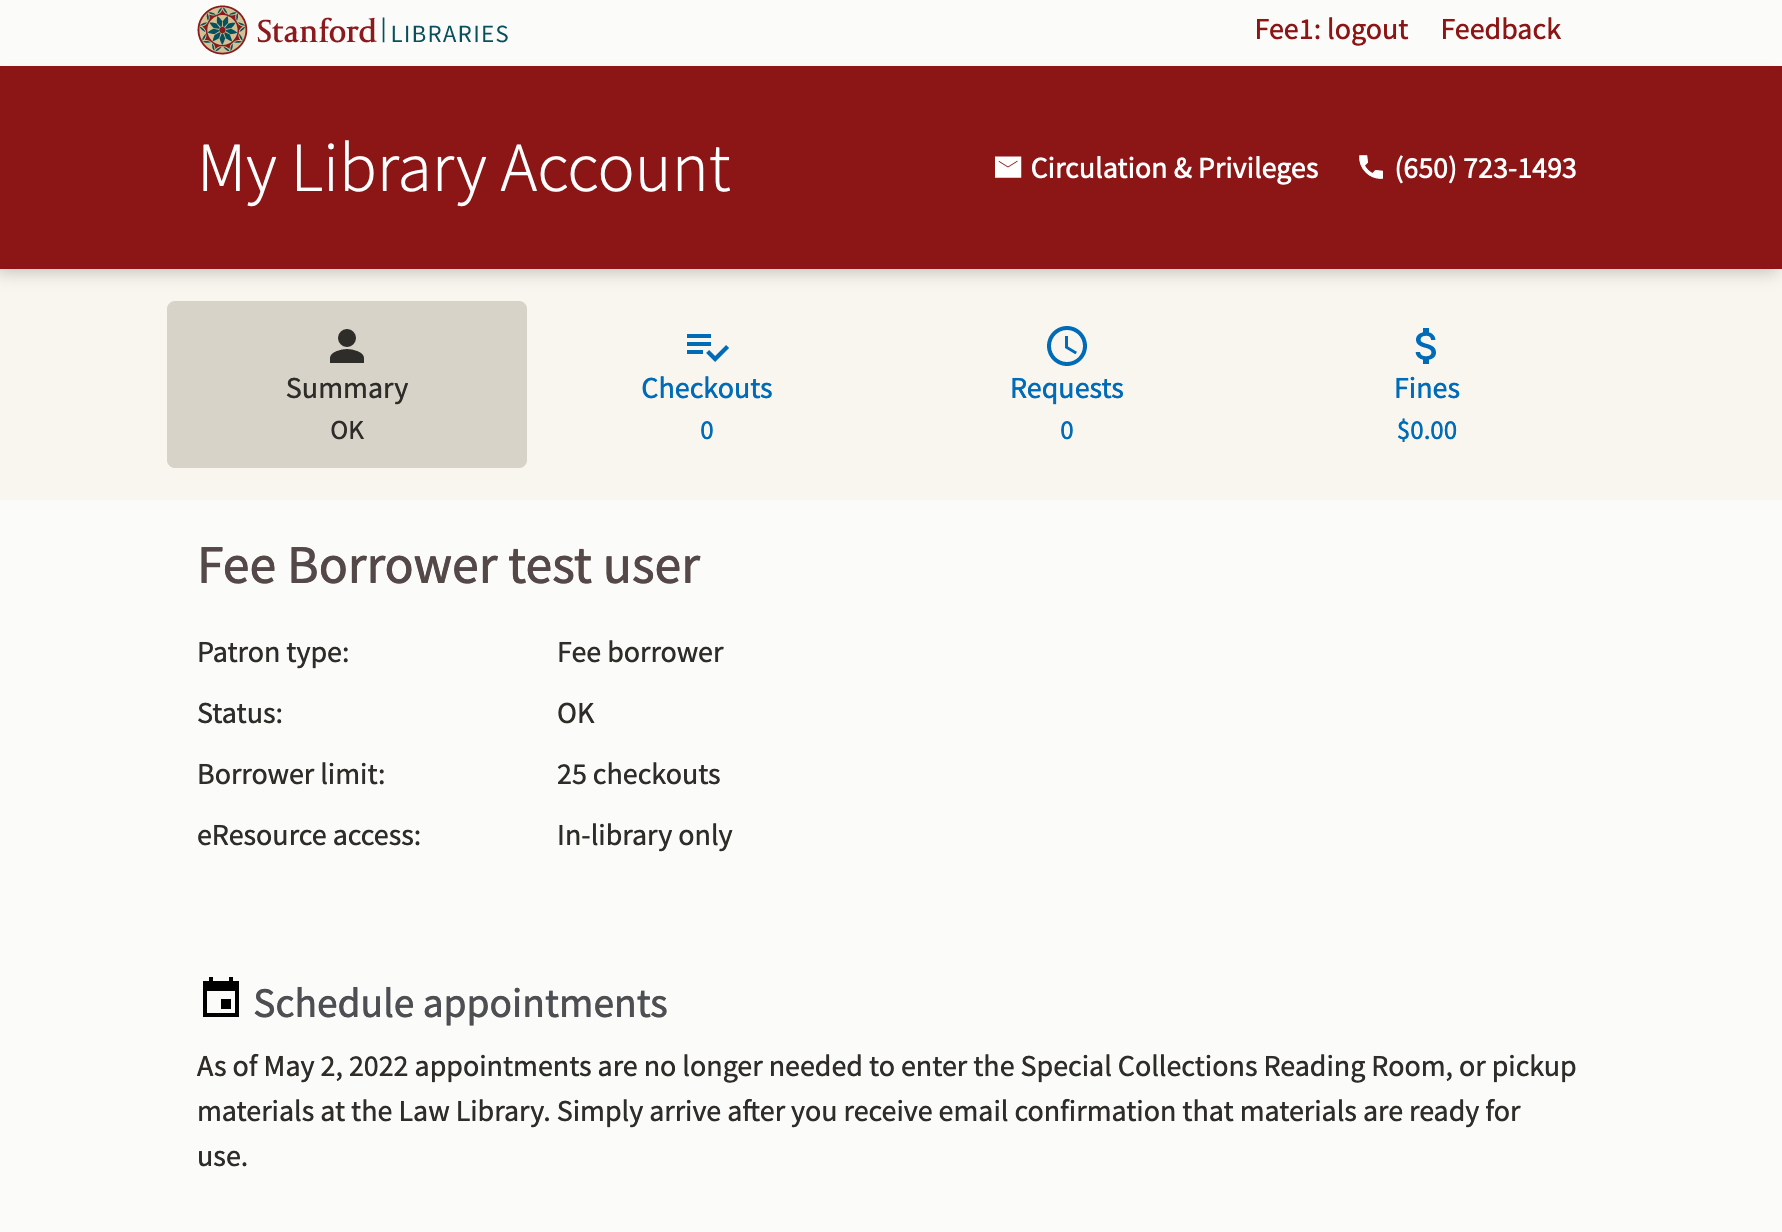The image size is (1782, 1232).
Task: Click the checkouts count showing 0
Action: tap(706, 430)
